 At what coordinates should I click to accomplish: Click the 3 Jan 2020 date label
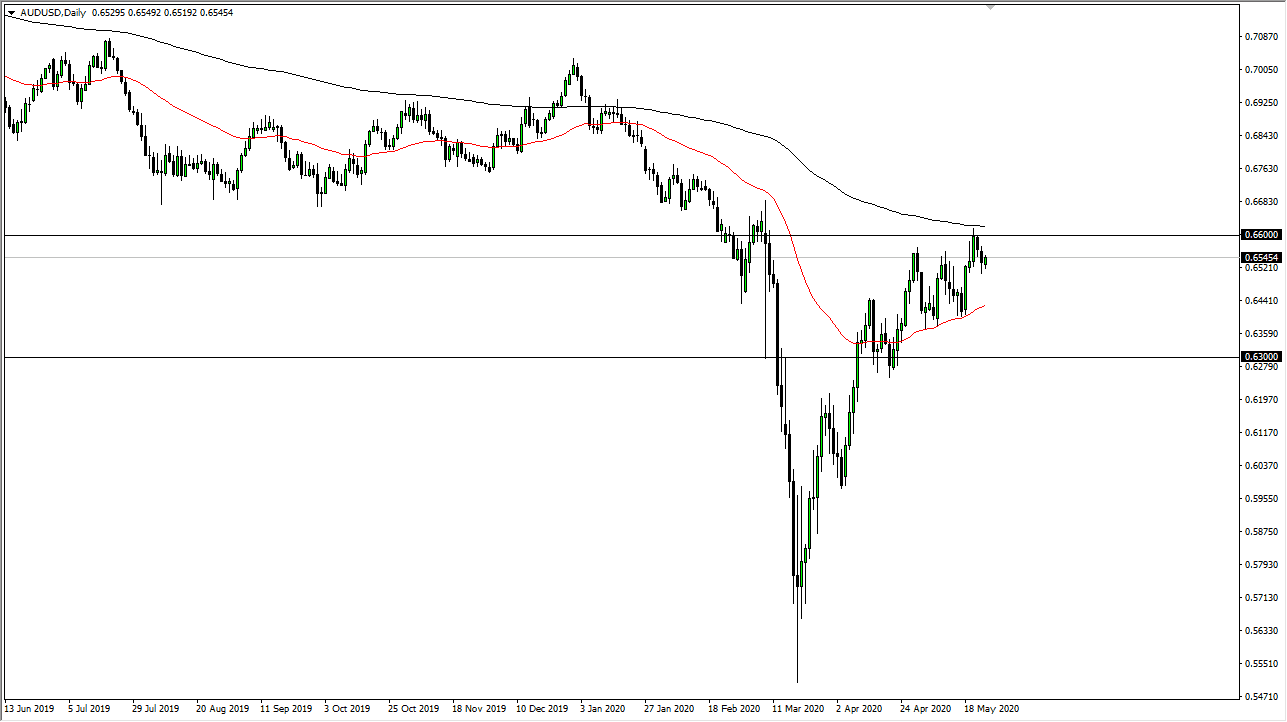coord(605,706)
